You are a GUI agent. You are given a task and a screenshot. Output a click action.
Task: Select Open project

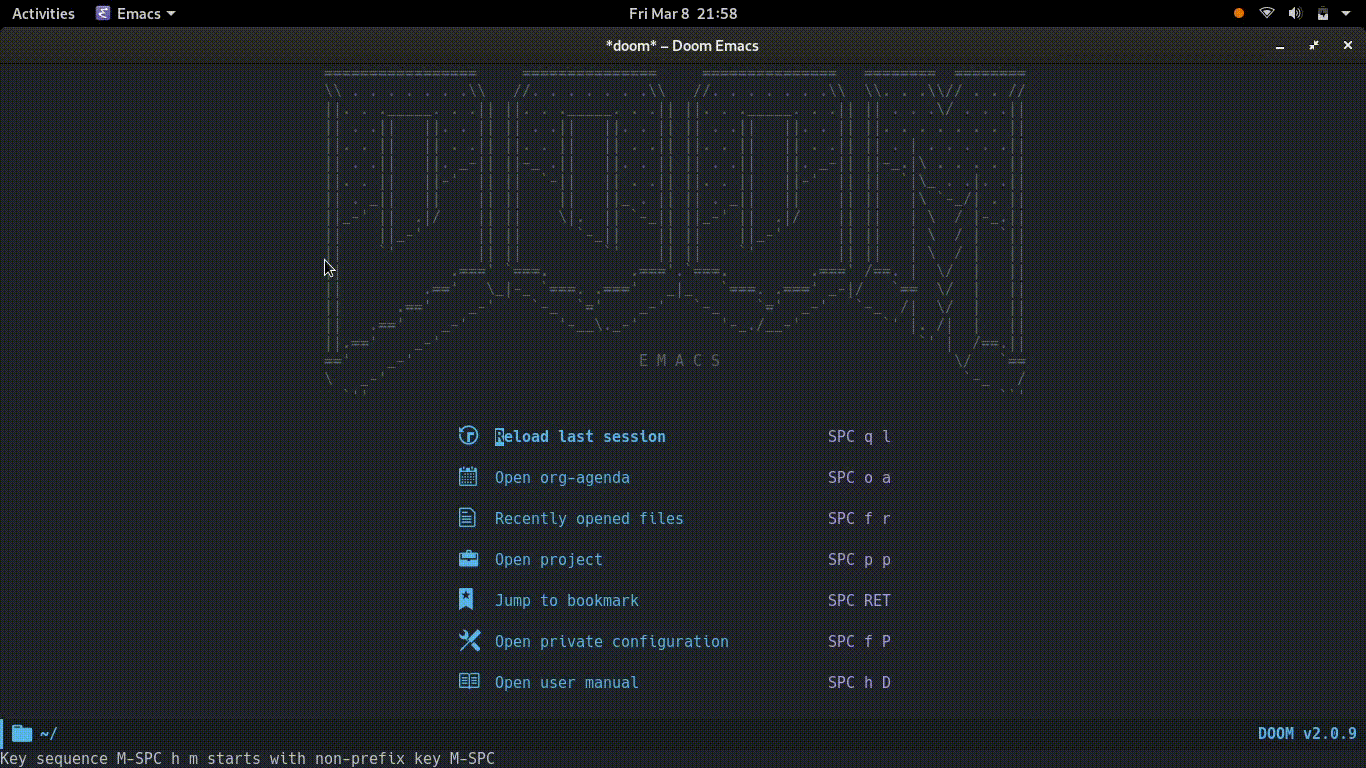pyautogui.click(x=548, y=559)
